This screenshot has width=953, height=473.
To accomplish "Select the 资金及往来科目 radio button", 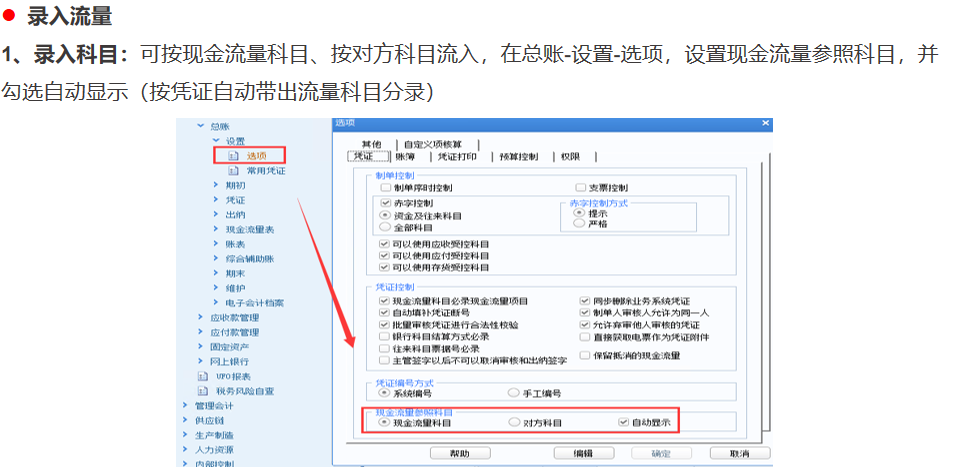I will tap(385, 215).
